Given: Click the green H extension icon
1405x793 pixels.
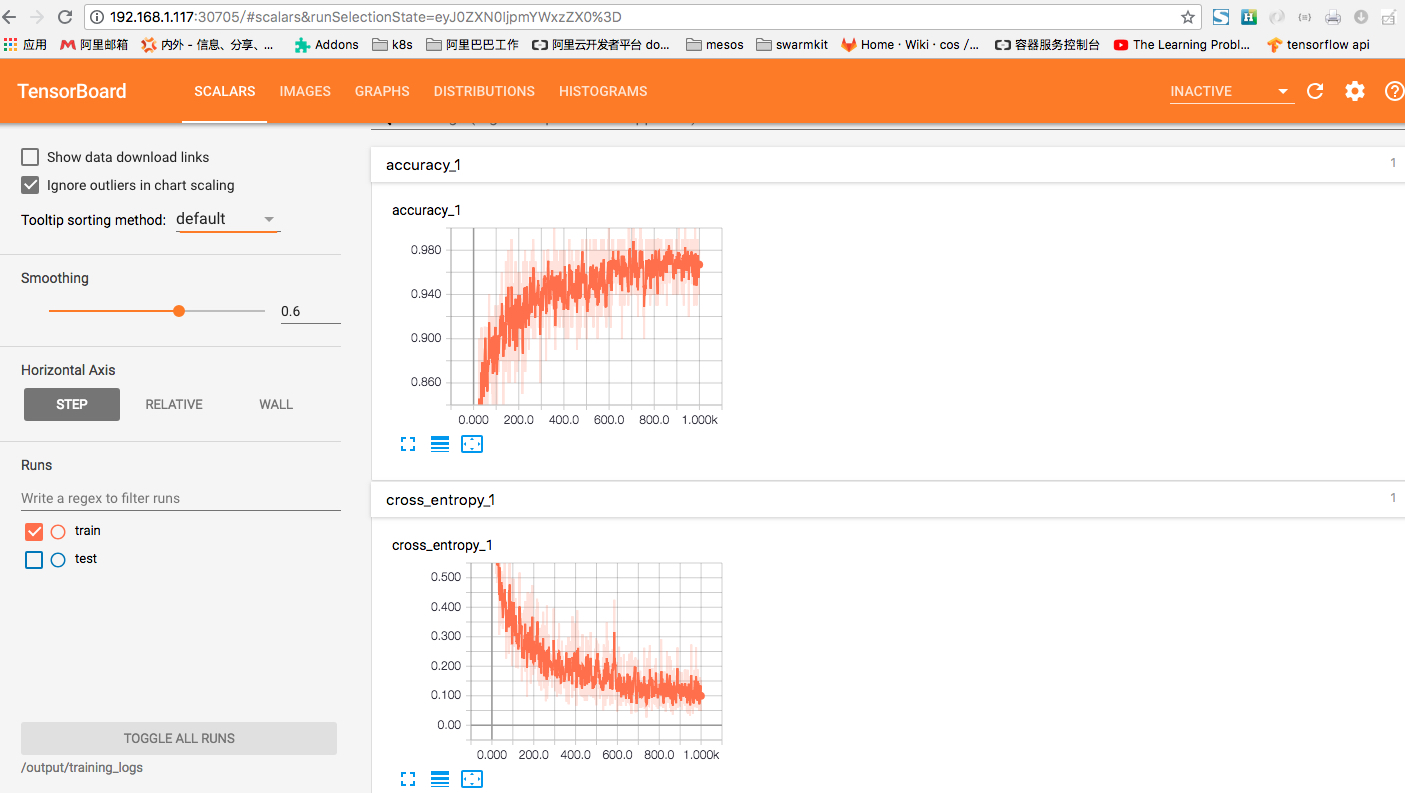Looking at the screenshot, I should click(x=1249, y=17).
